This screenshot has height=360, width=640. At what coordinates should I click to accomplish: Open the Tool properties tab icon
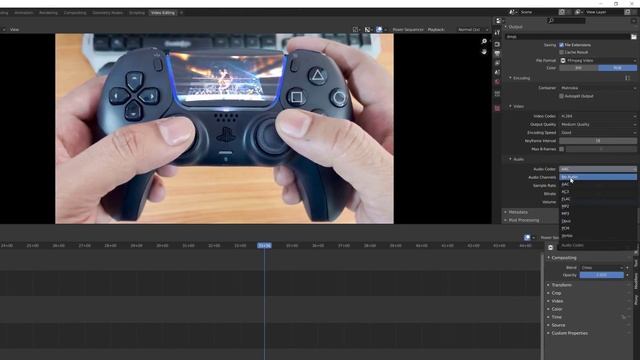tap(497, 33)
